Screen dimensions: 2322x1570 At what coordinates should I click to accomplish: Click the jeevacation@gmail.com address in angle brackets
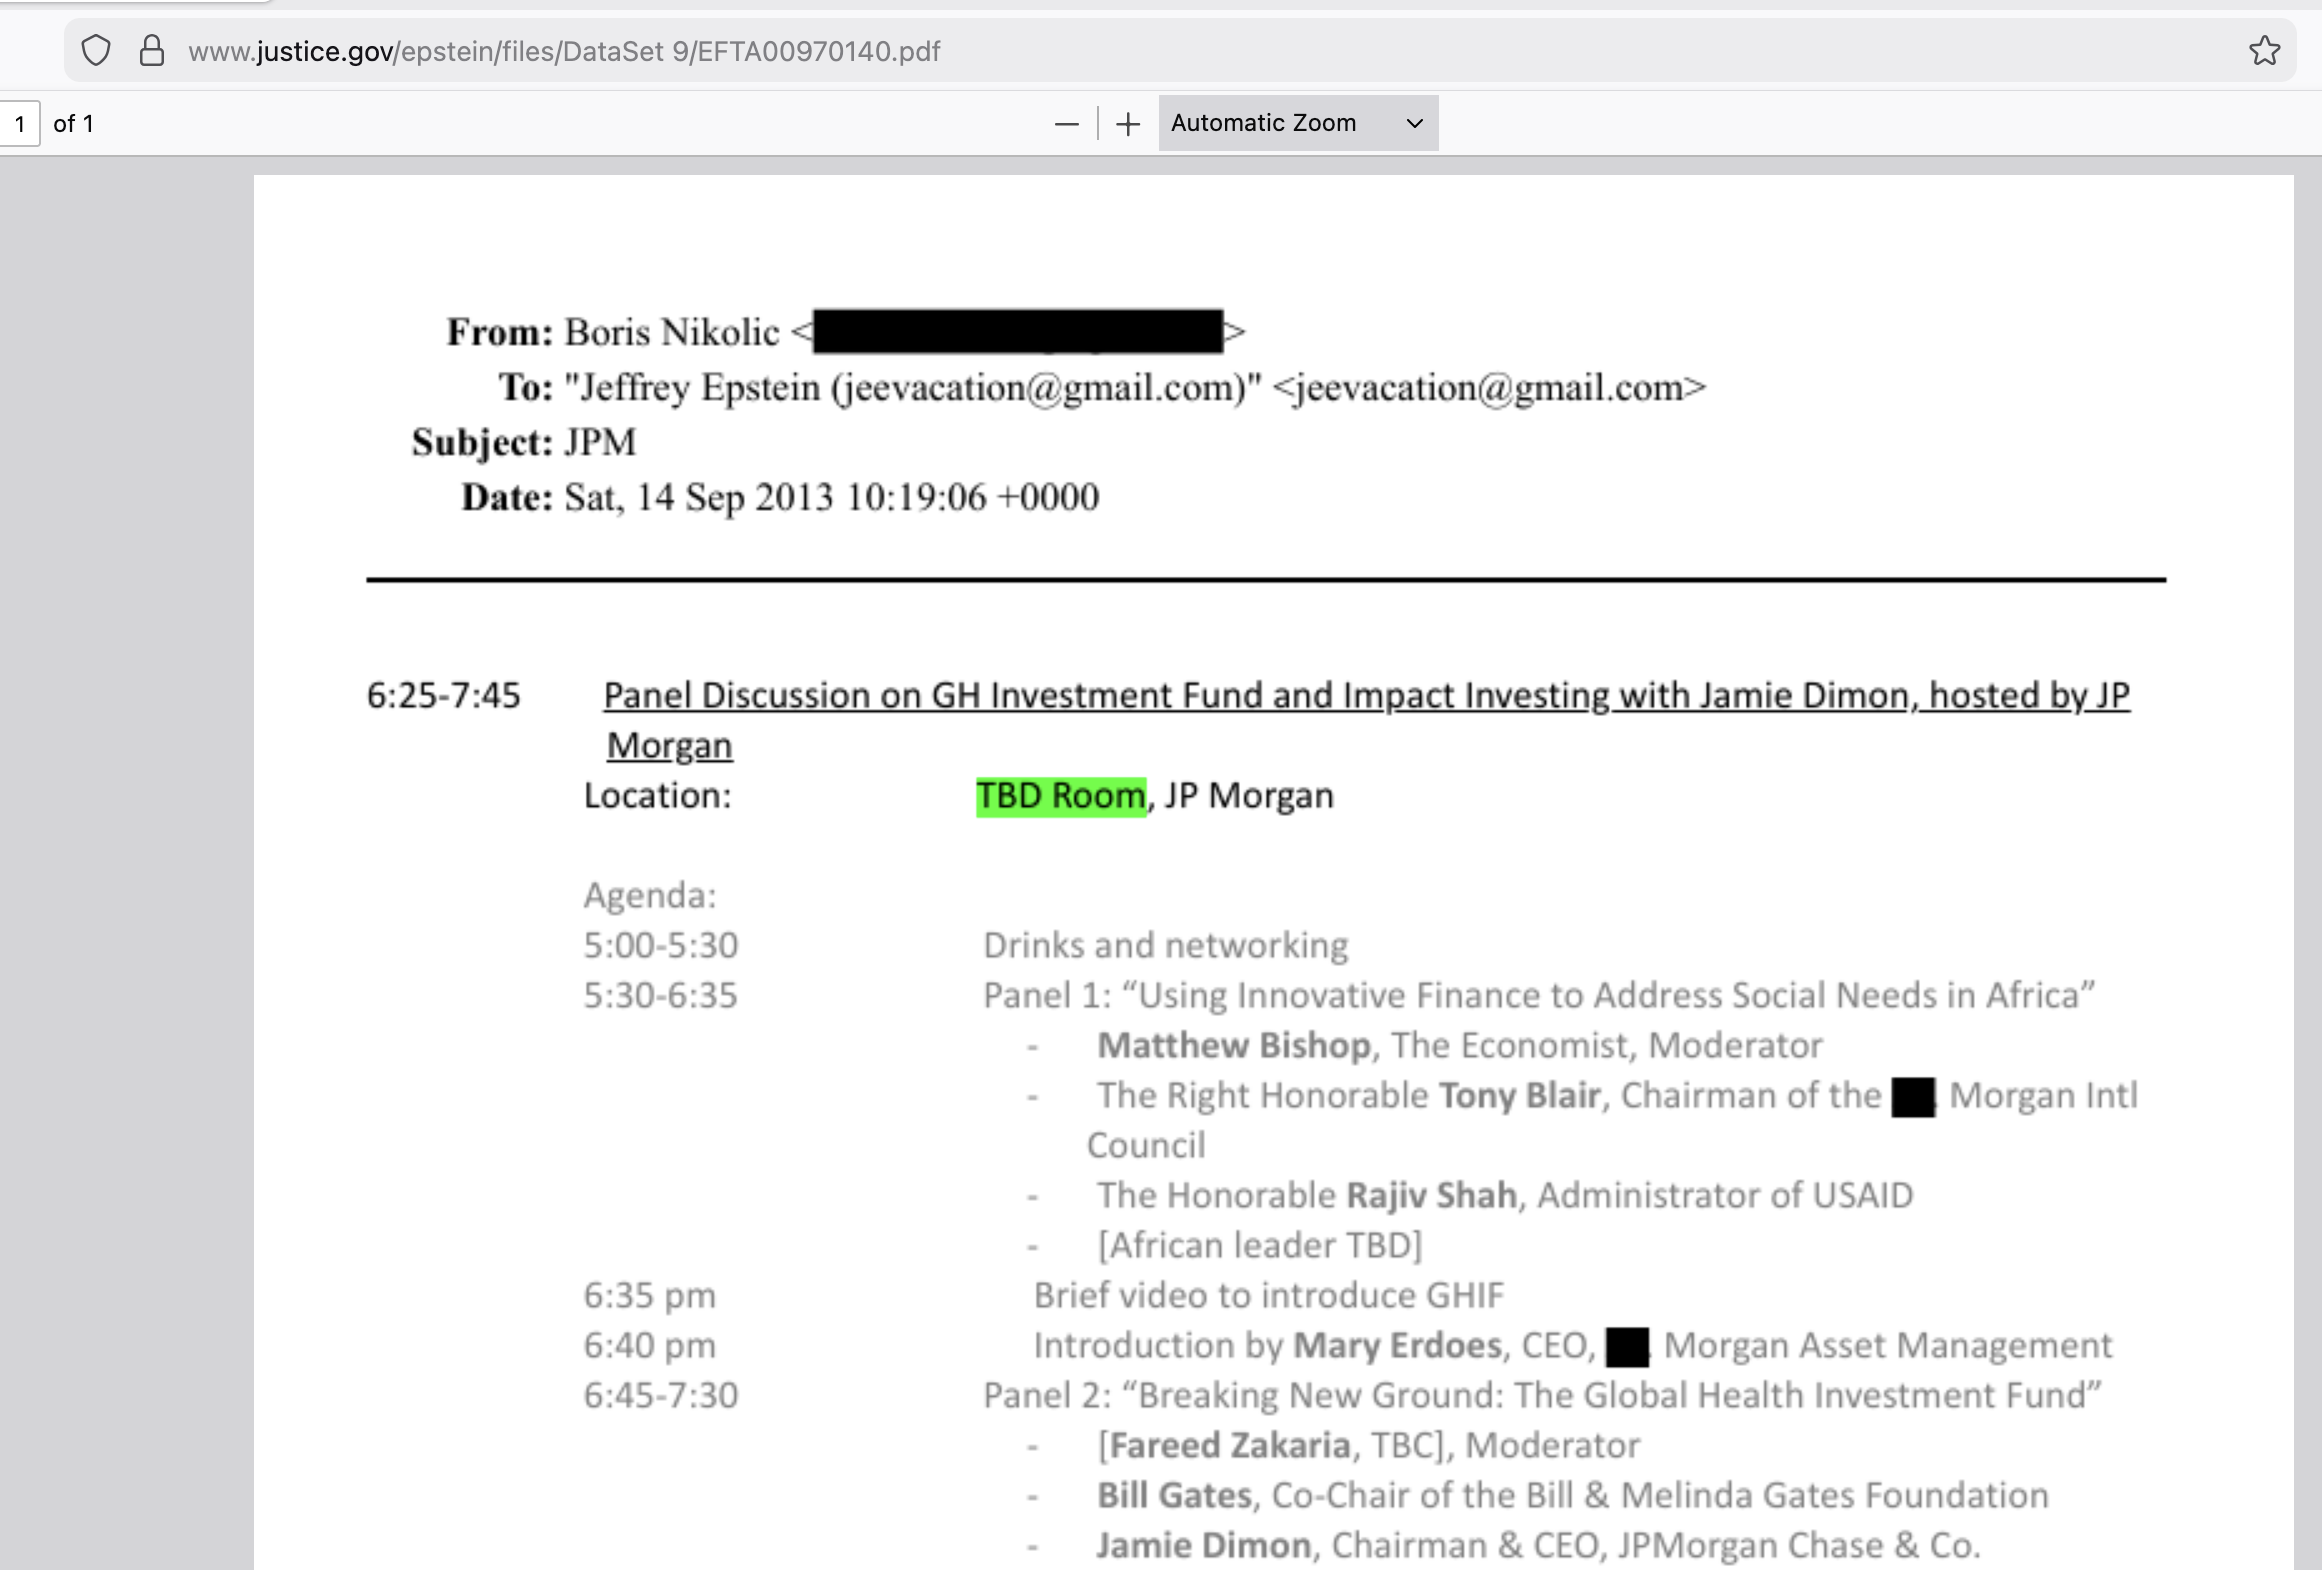pos(1489,388)
